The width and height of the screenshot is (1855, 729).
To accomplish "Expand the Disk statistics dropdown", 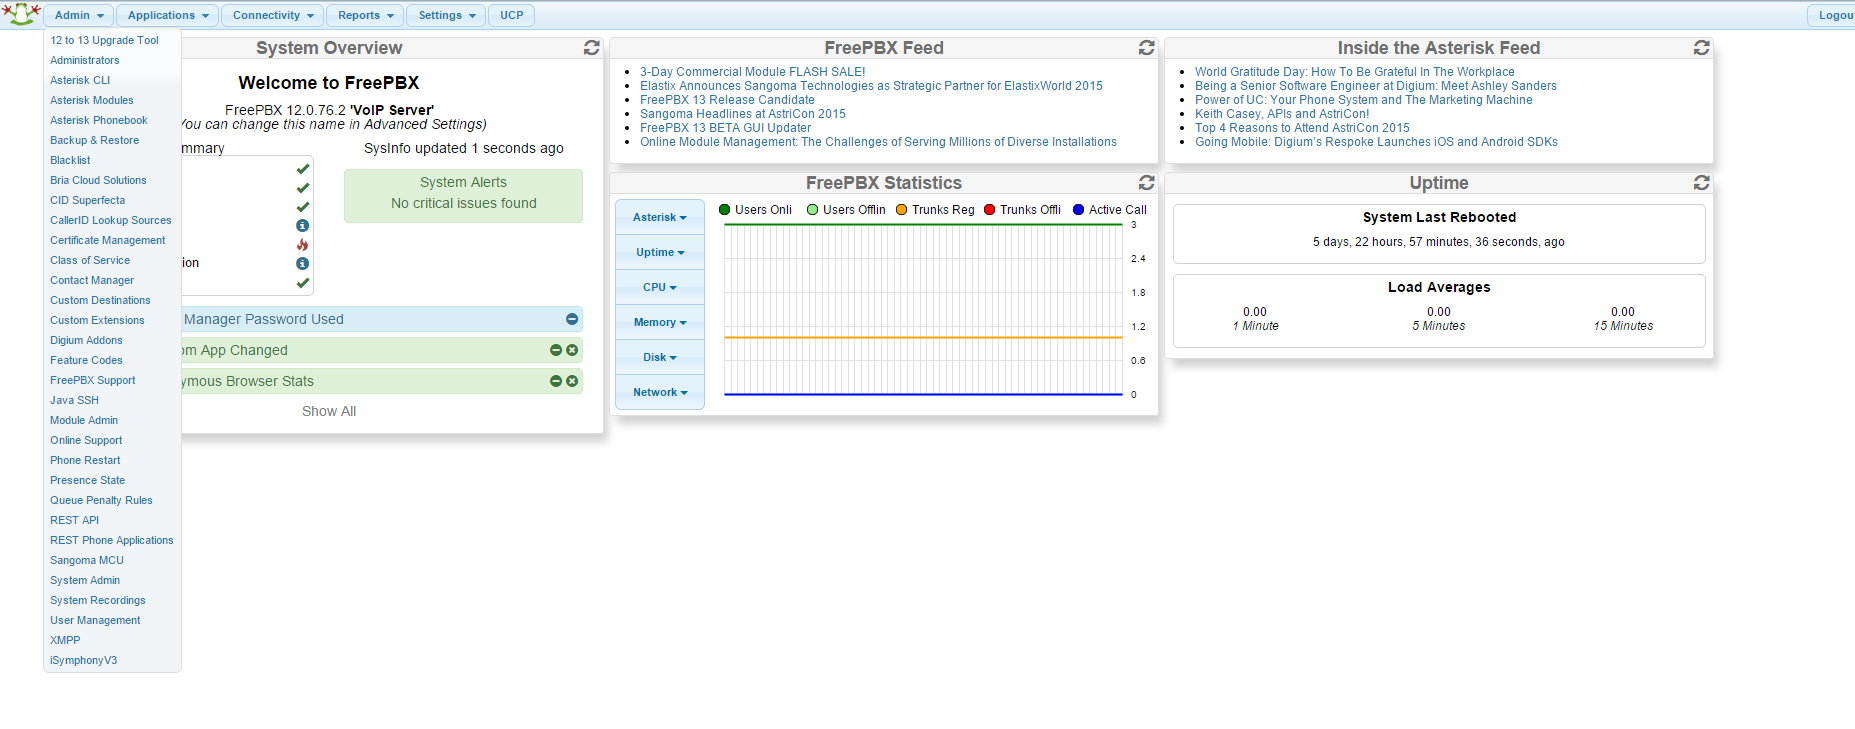I will (660, 357).
